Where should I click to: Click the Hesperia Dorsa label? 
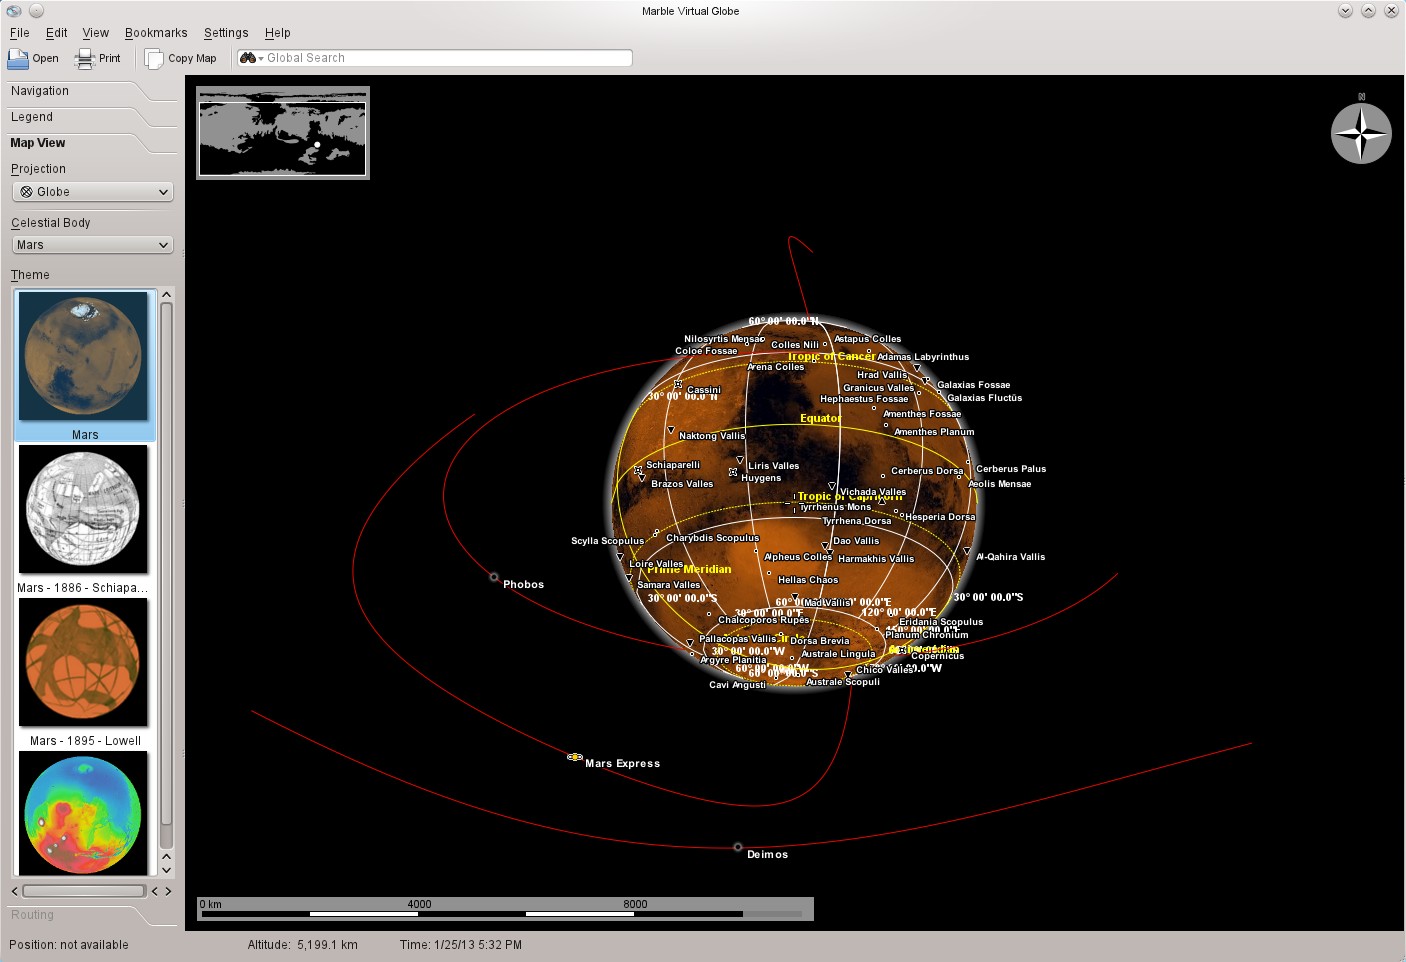[x=940, y=517]
